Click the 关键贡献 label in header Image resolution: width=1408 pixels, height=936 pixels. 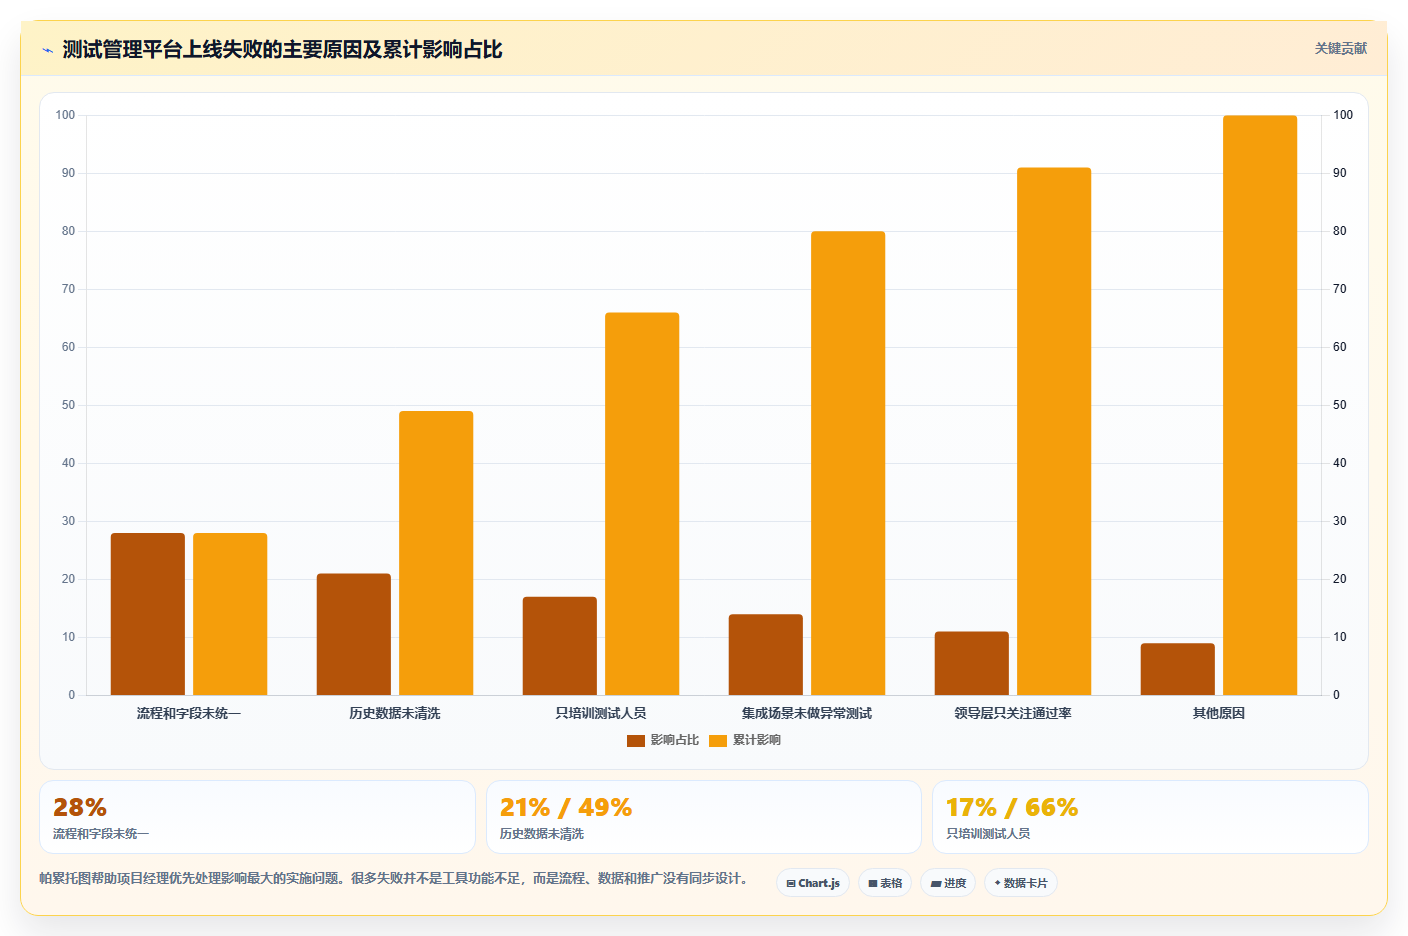(1340, 49)
